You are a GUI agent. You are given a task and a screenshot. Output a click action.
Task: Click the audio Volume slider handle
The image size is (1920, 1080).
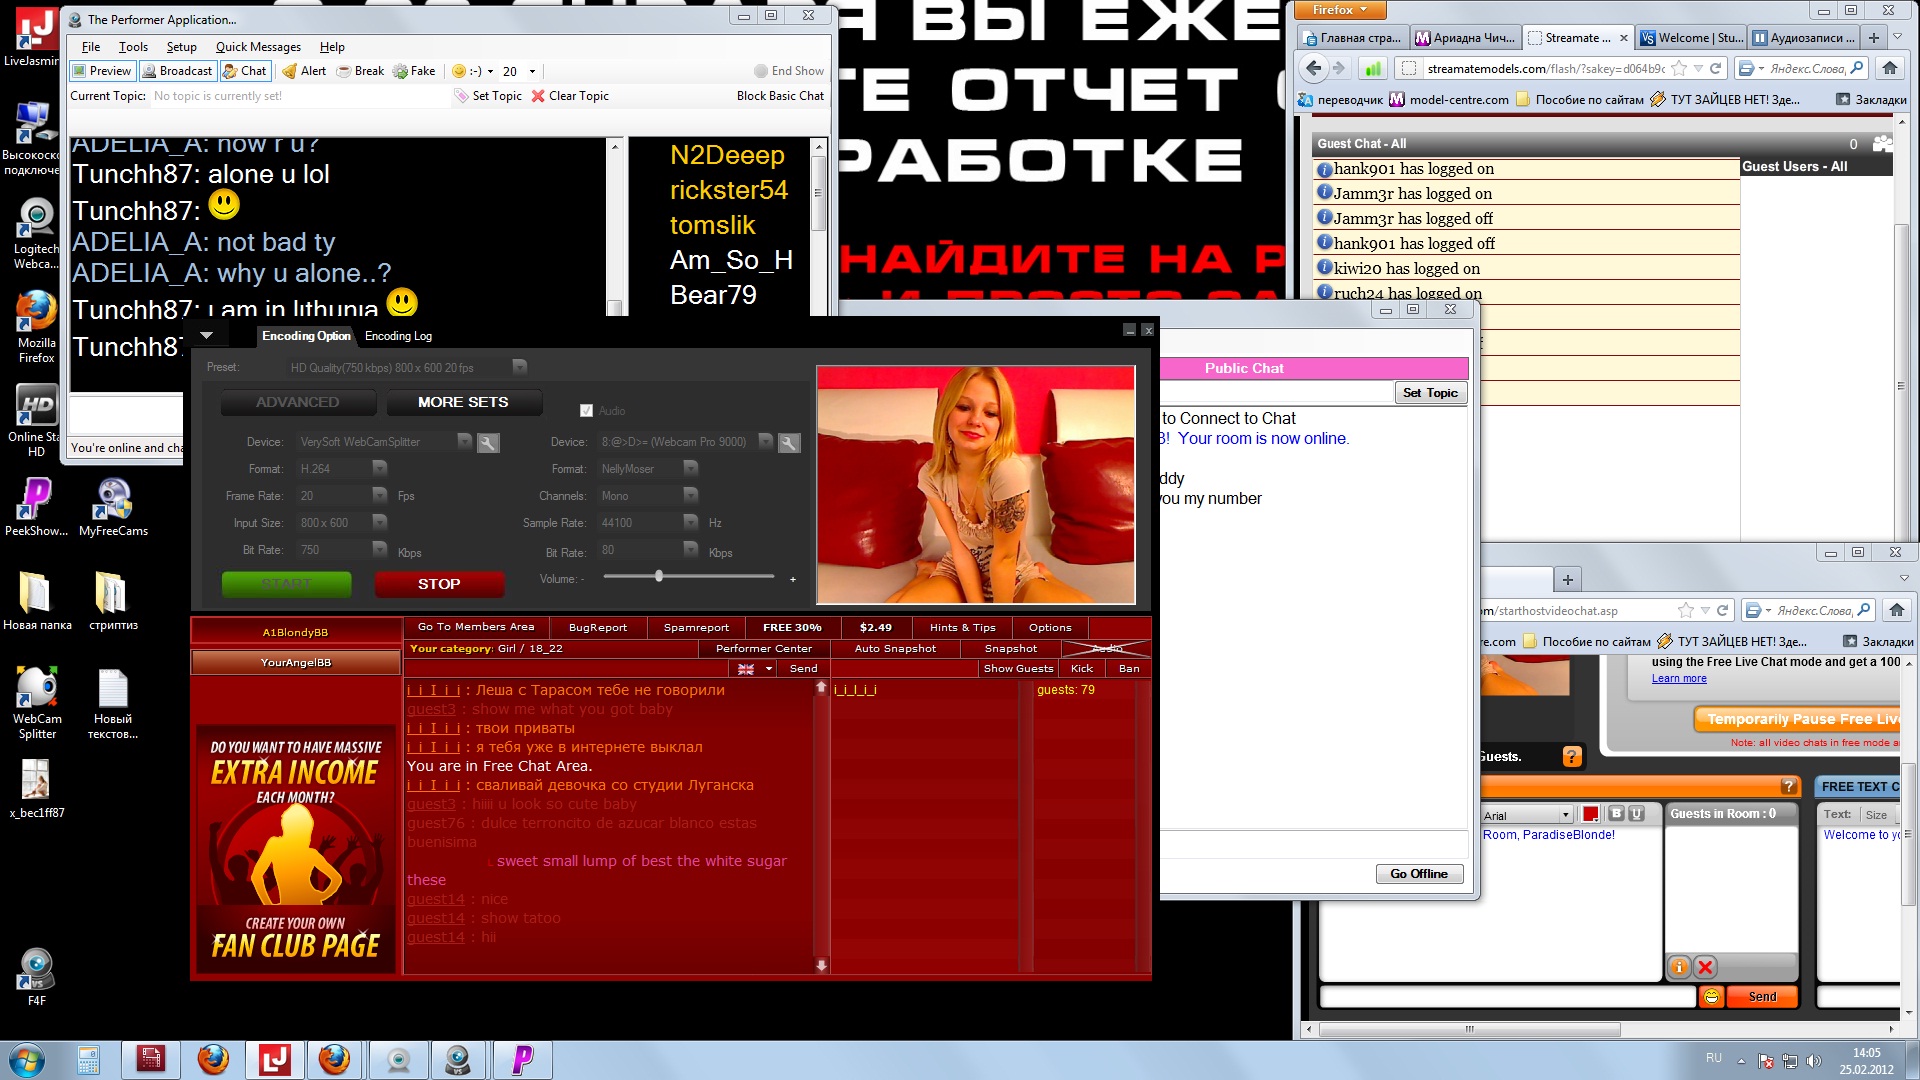click(x=659, y=576)
